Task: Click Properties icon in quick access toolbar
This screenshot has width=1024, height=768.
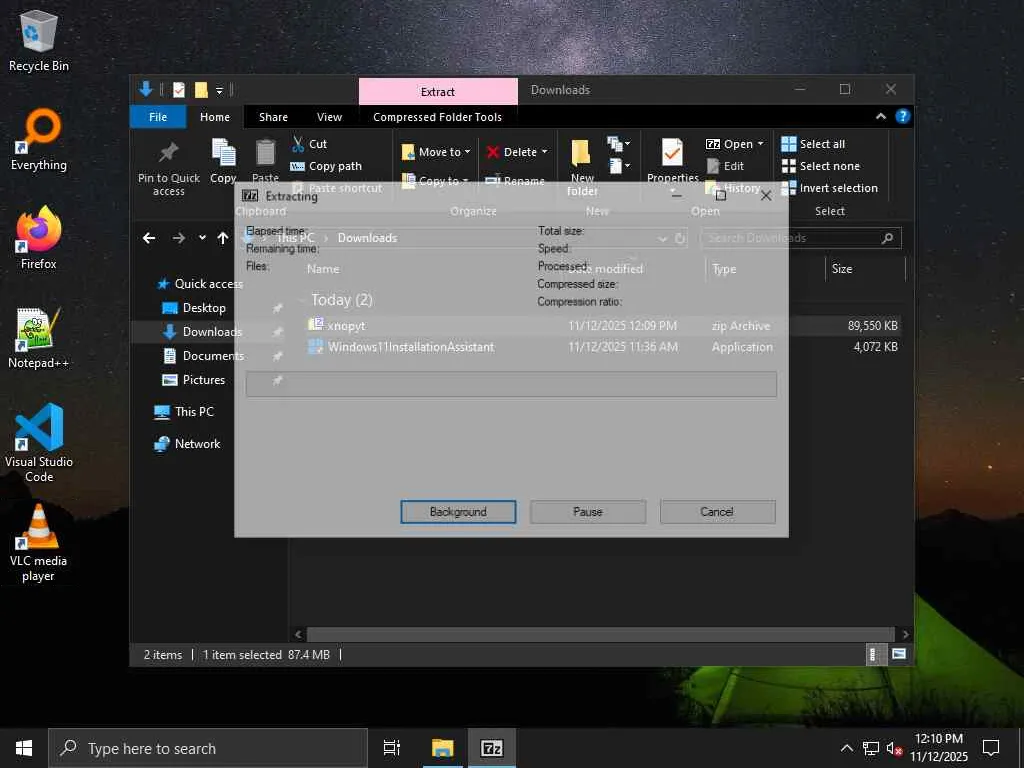Action: click(179, 90)
